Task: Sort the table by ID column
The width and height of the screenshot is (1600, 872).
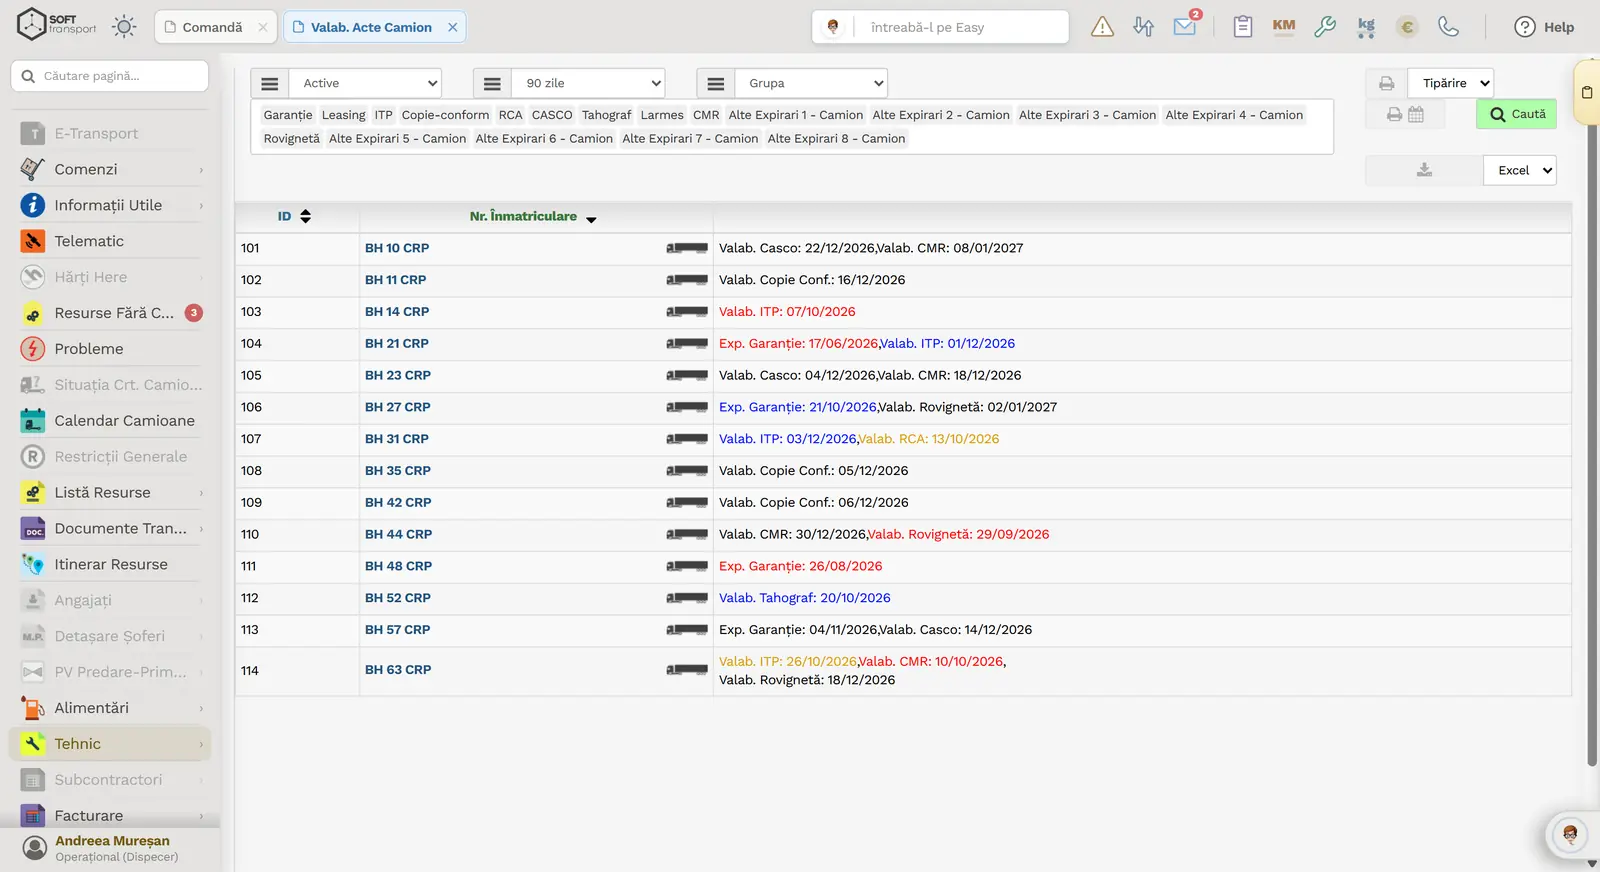Action: (x=294, y=216)
